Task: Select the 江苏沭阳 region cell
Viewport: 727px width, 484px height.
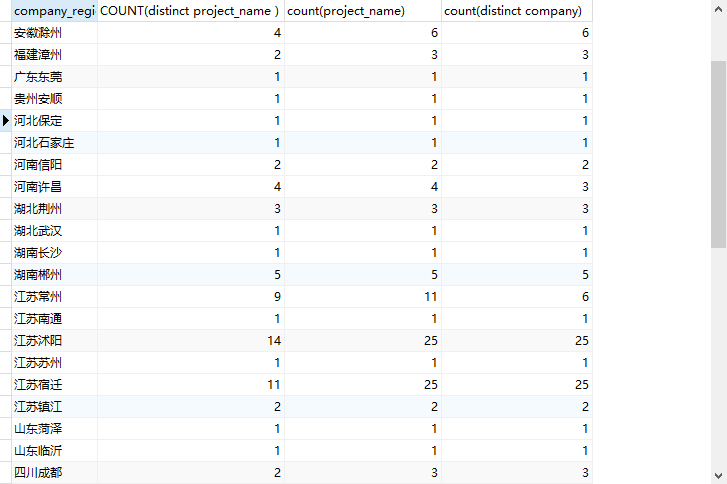Action: click(54, 341)
